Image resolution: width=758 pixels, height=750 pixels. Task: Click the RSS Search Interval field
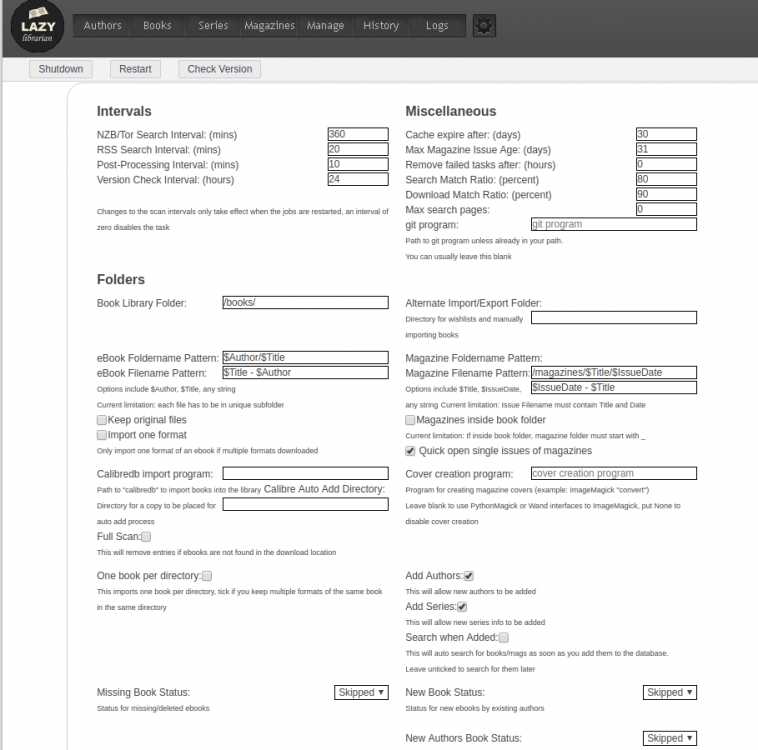(x=358, y=149)
